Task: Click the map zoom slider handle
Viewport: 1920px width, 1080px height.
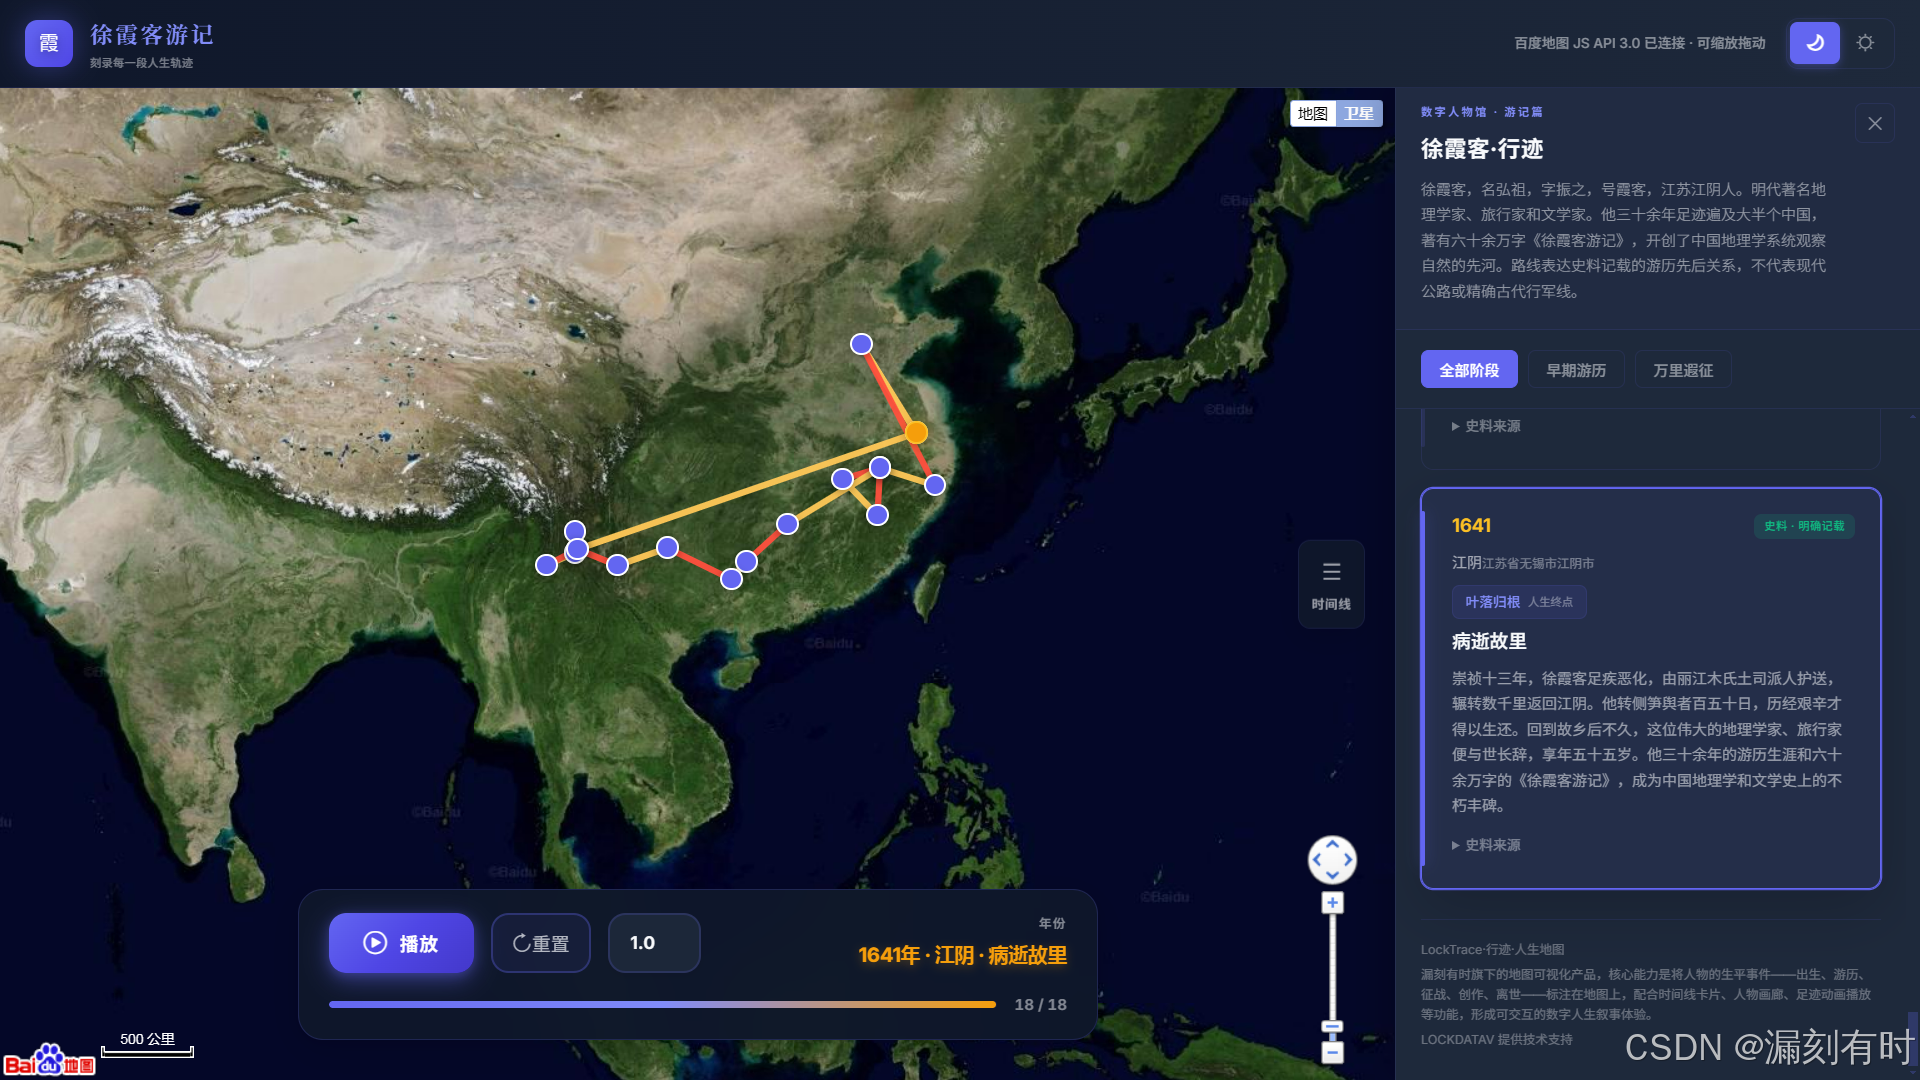Action: 1332,1027
